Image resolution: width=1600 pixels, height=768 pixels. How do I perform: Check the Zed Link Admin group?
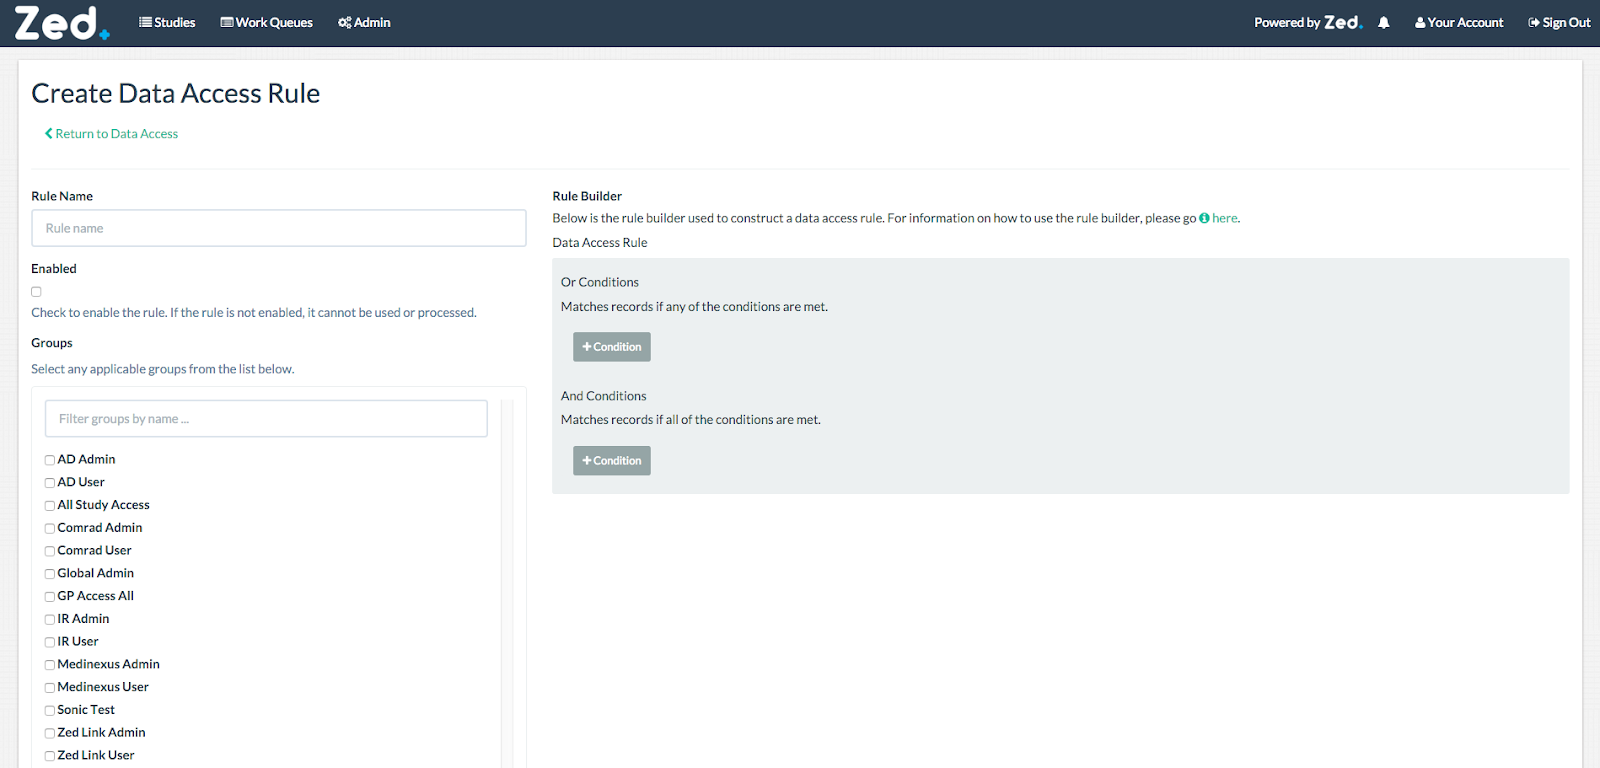coord(49,733)
